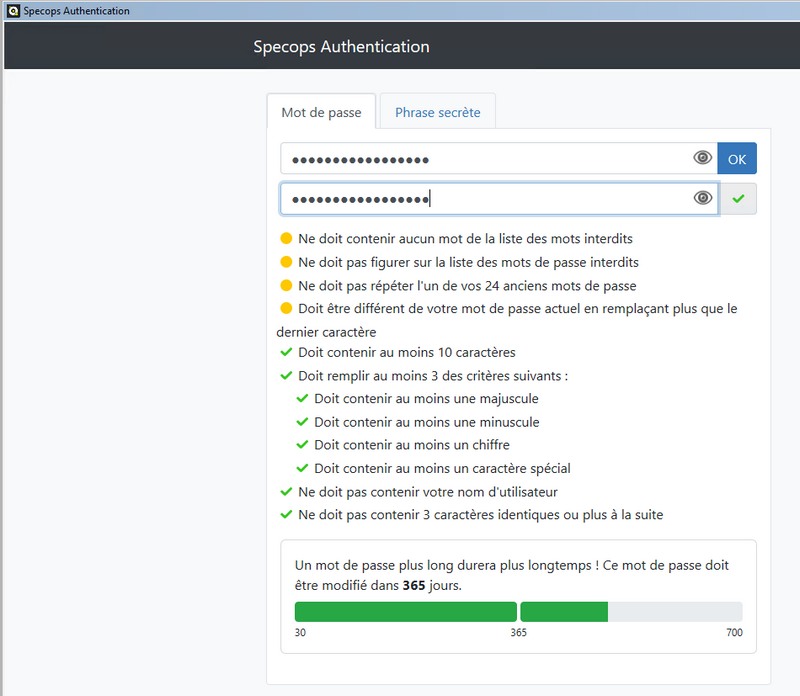This screenshot has height=696, width=800.
Task: Click text 'Doit remplir au moins 3 des critères suivants'
Action: 430,376
